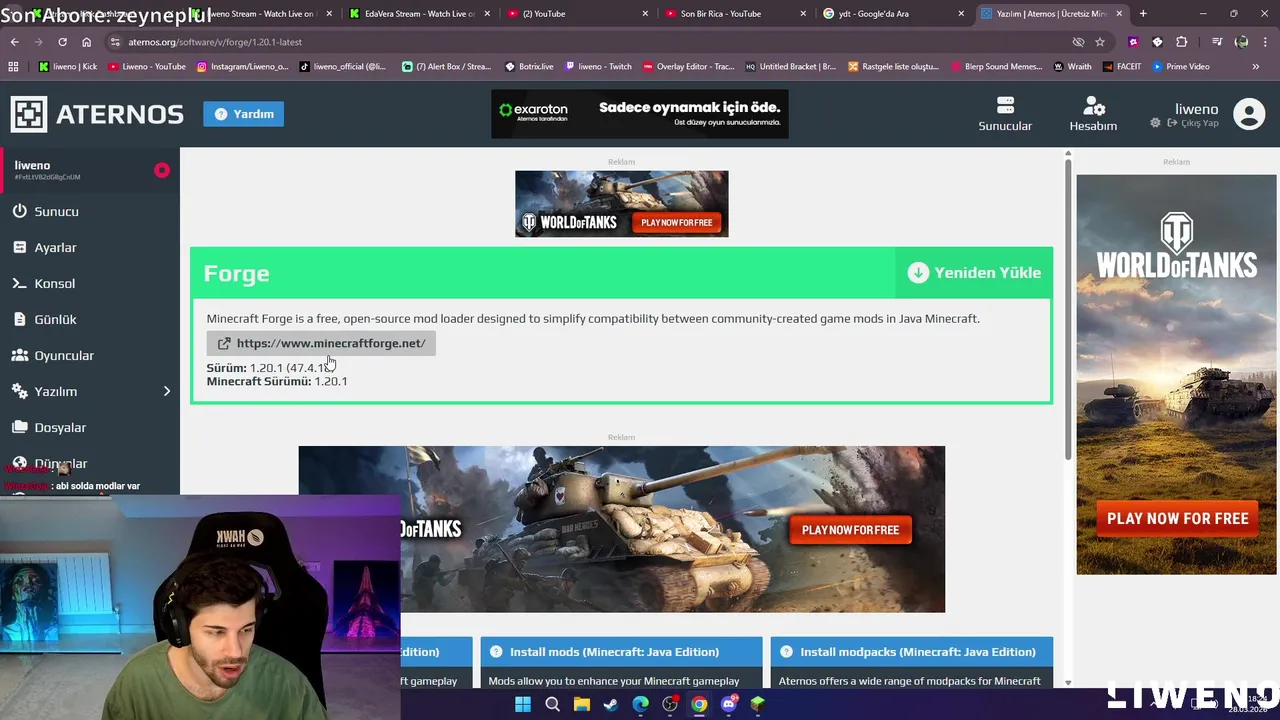Open a new browser tab

click(1143, 14)
